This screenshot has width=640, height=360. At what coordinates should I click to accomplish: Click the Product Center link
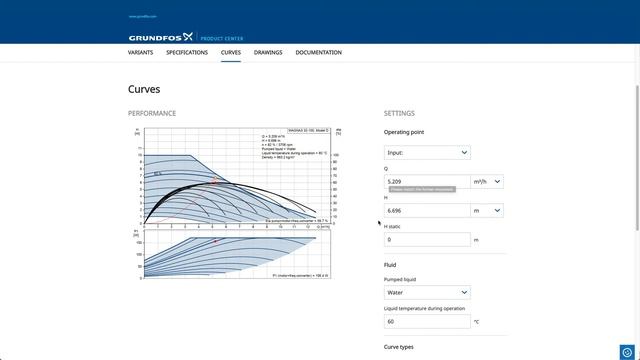point(222,38)
